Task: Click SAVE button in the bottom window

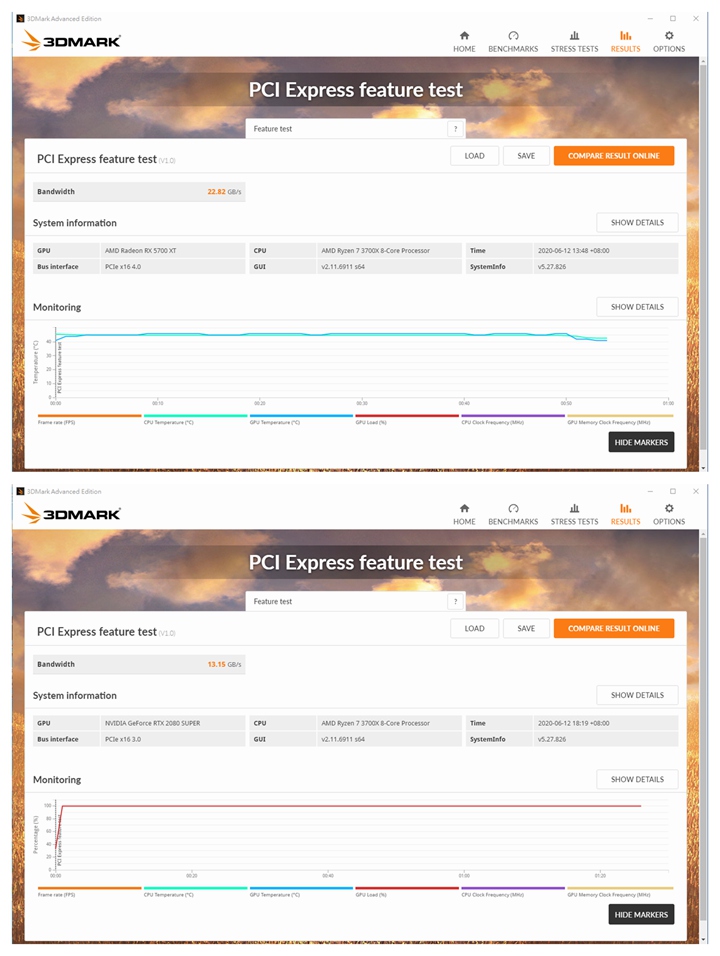Action: 526,629
